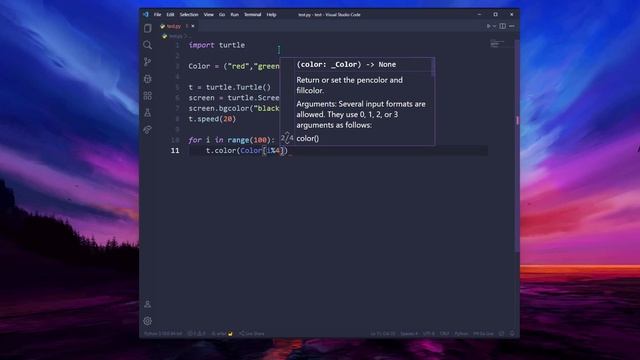Split the editor to the right
The image size is (640, 360).
503,26
